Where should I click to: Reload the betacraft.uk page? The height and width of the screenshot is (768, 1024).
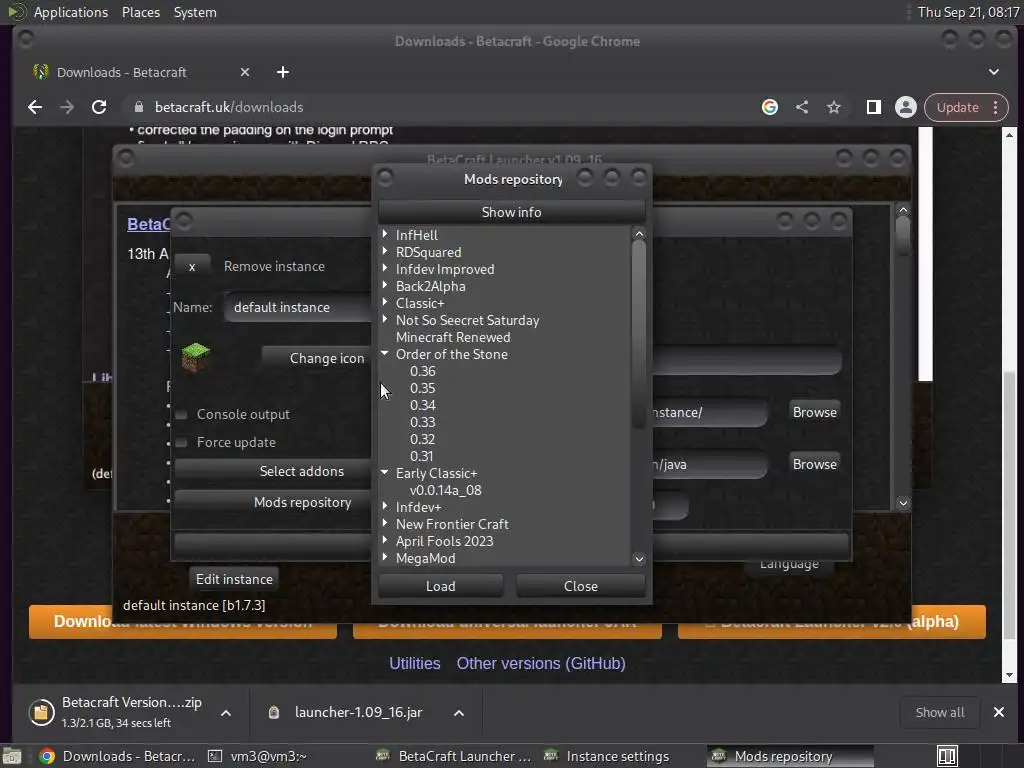click(99, 107)
